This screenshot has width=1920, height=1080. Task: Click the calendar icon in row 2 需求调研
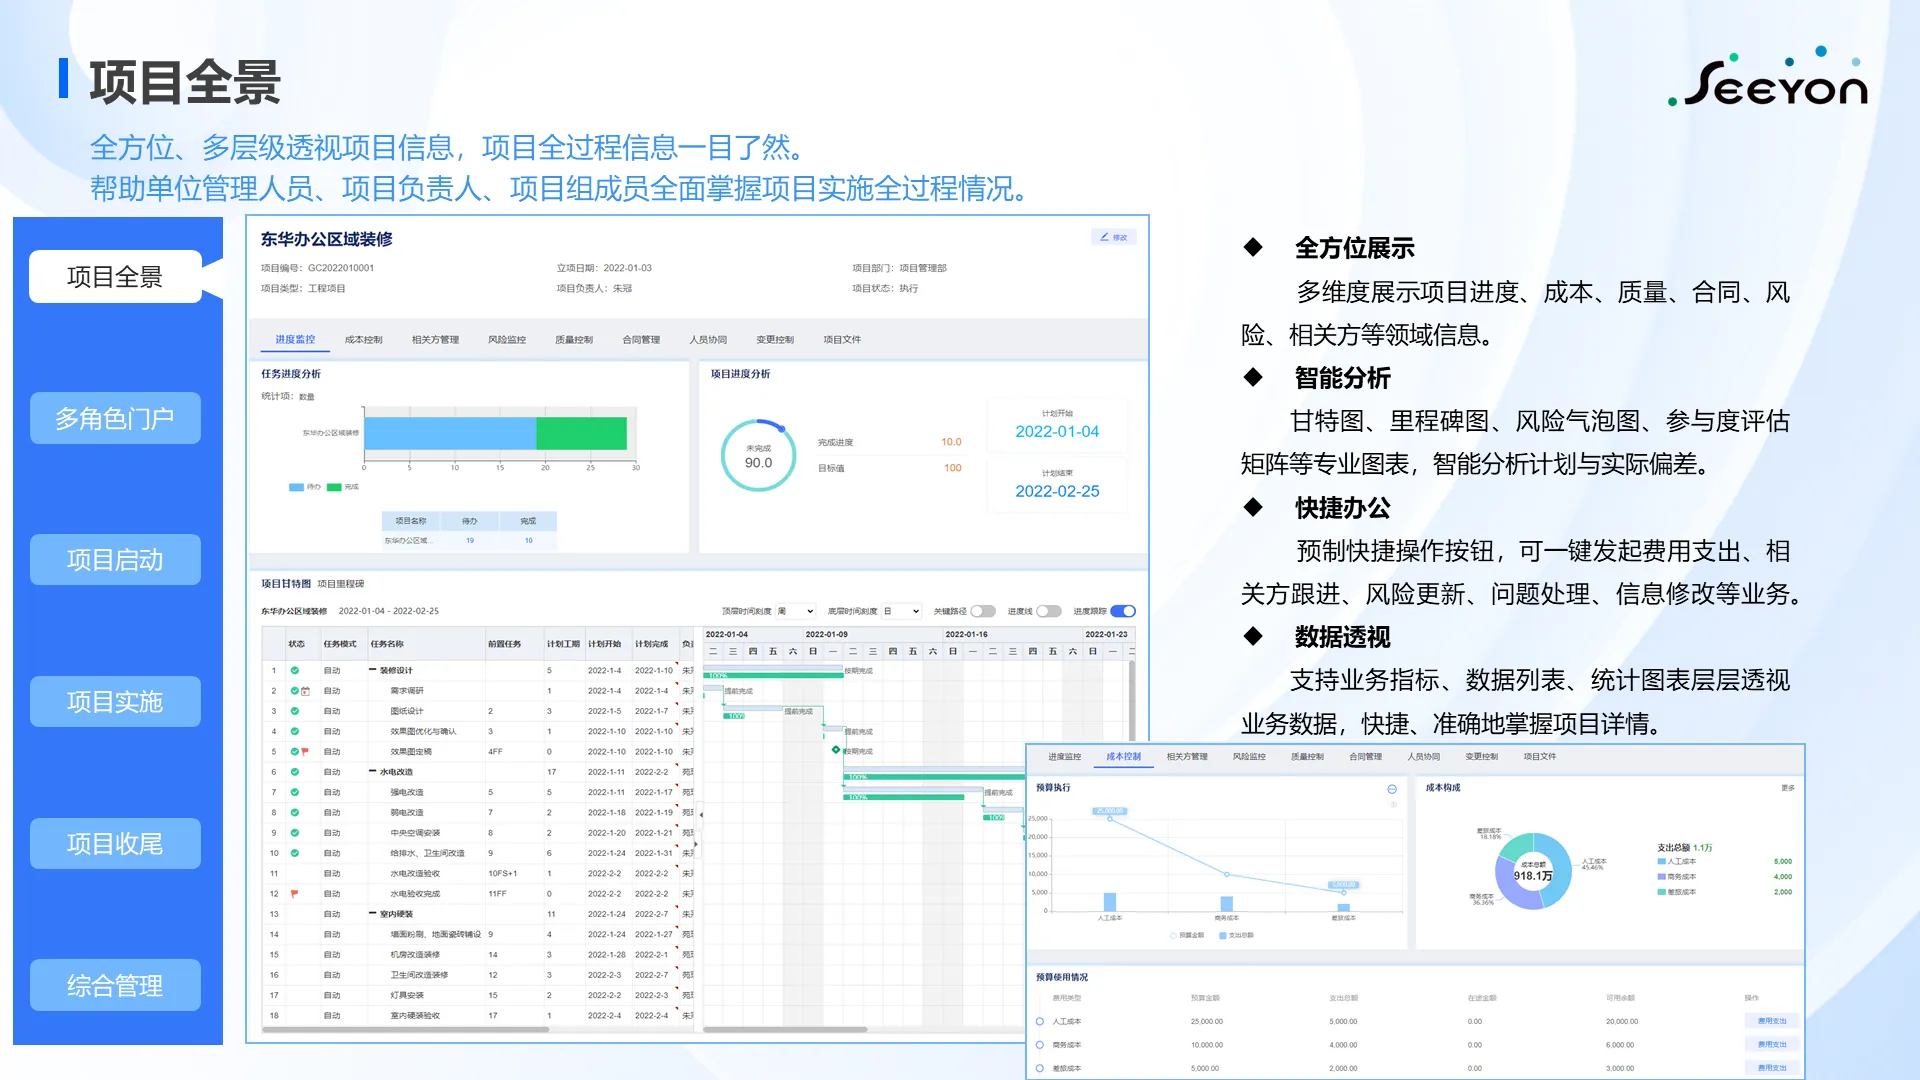(305, 691)
